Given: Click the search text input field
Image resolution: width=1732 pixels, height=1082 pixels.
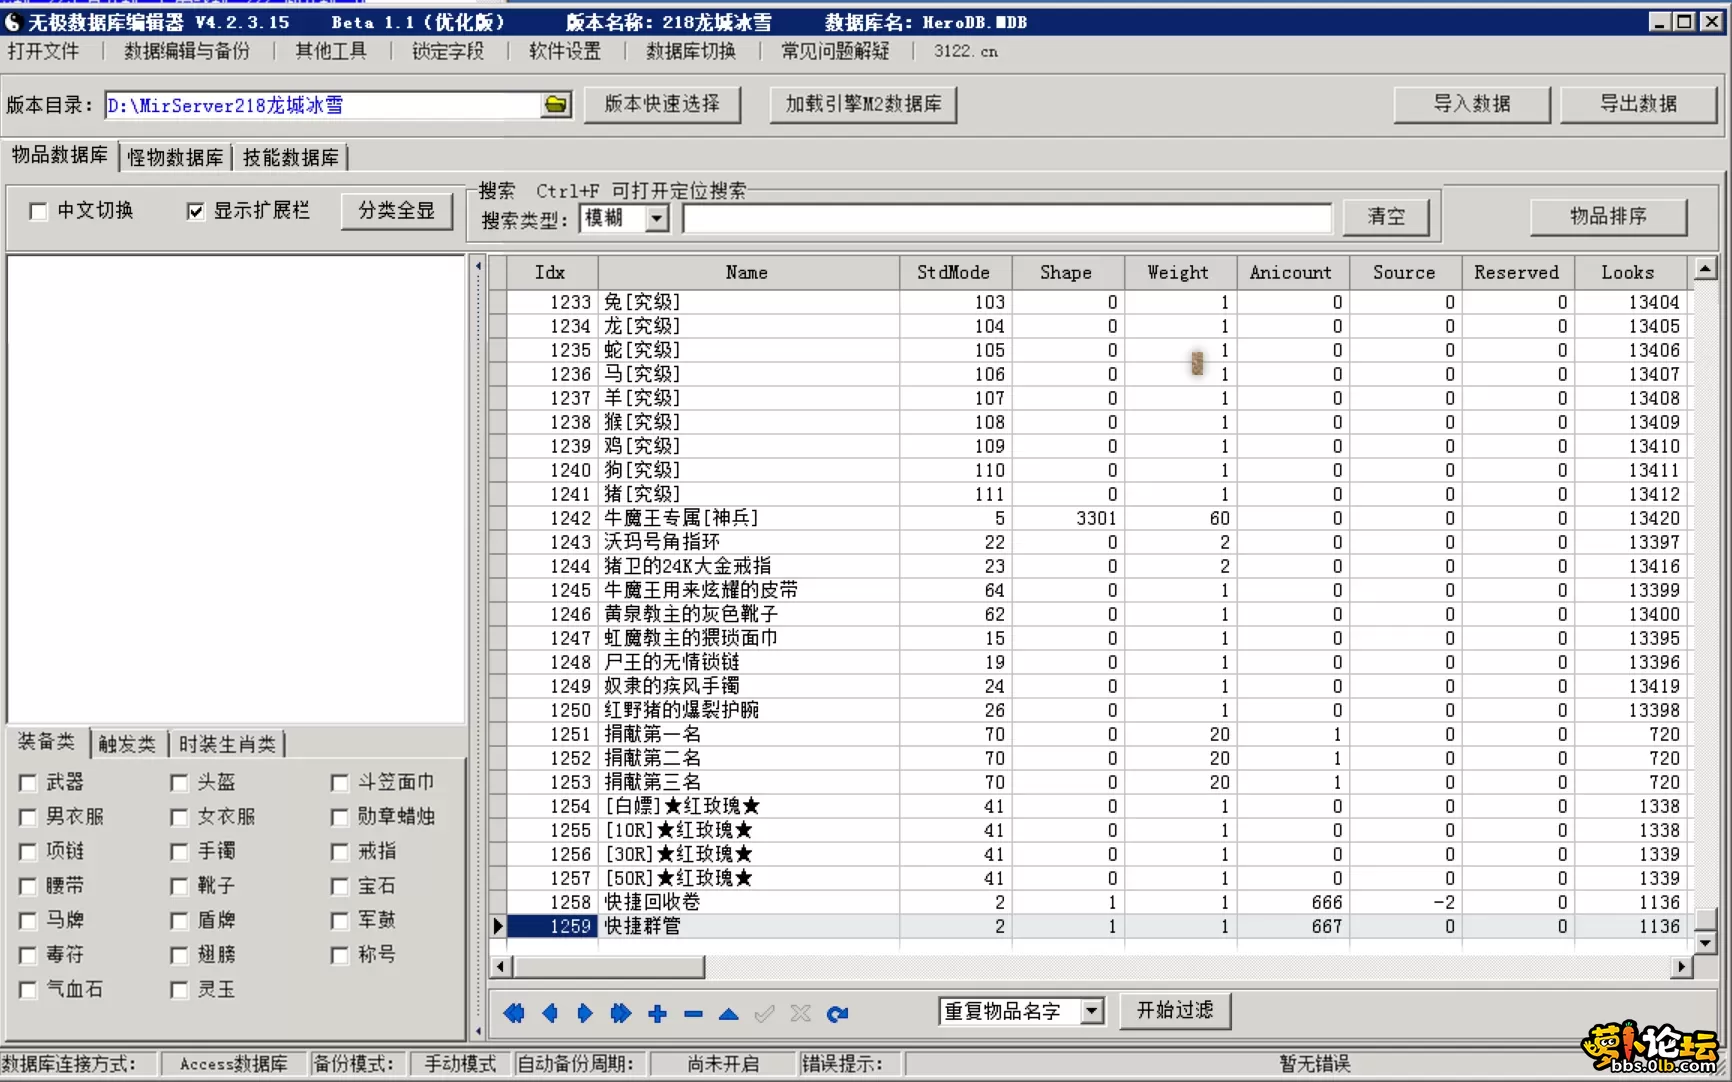Looking at the screenshot, I should [x=1007, y=218].
